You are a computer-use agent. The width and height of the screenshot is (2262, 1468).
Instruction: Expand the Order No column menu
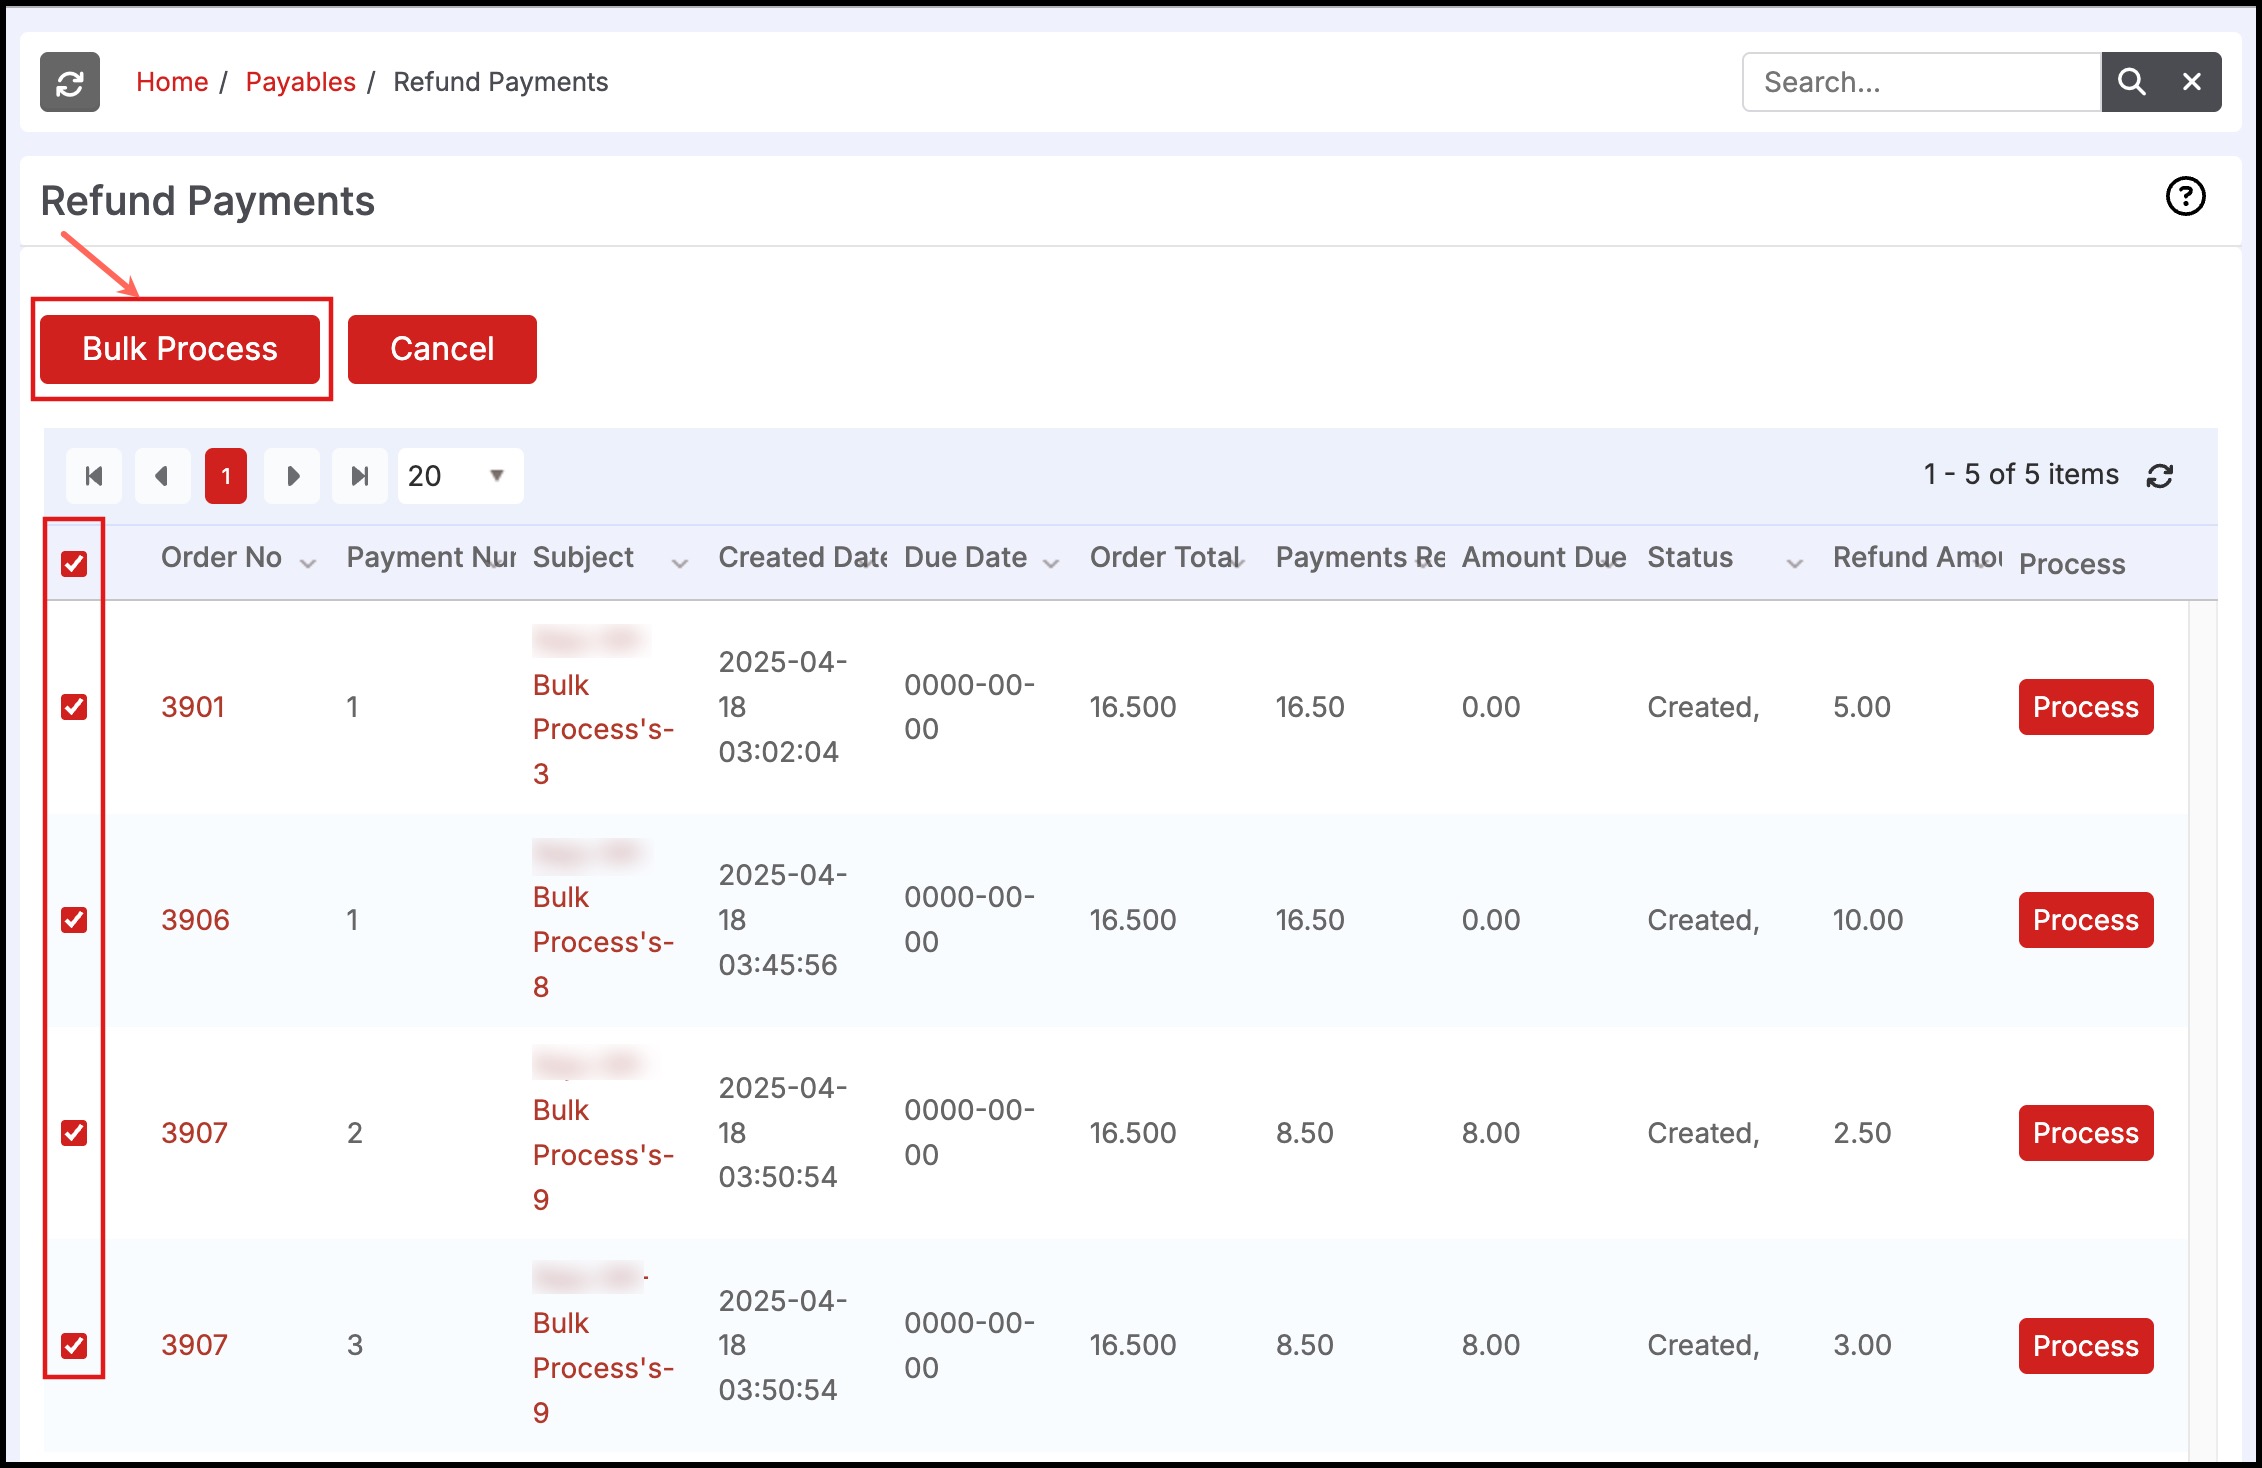tap(308, 564)
